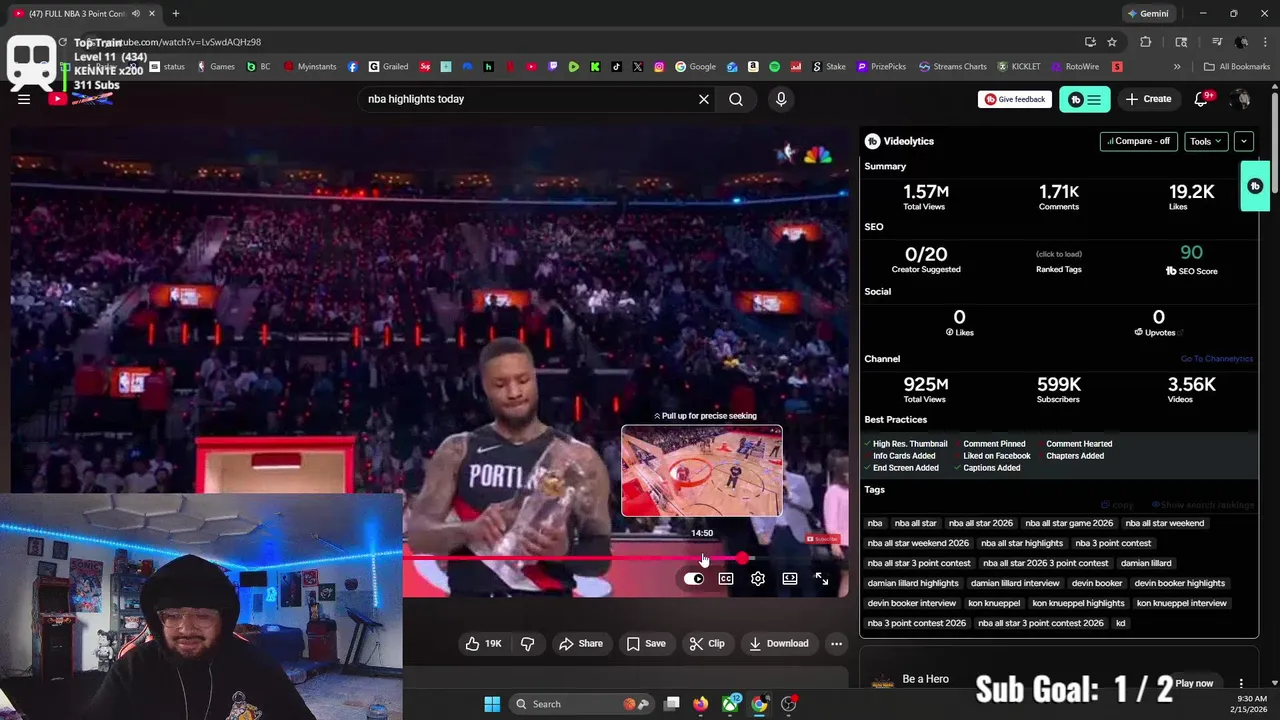Open the Create menu button
1280x720 pixels.
(x=1148, y=99)
